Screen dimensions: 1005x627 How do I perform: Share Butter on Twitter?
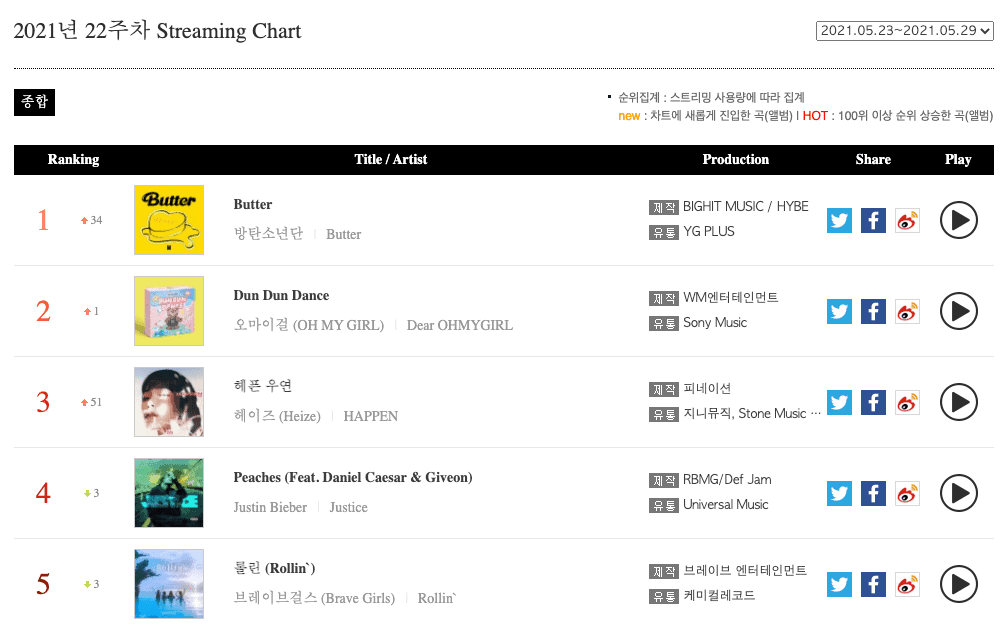(x=839, y=220)
